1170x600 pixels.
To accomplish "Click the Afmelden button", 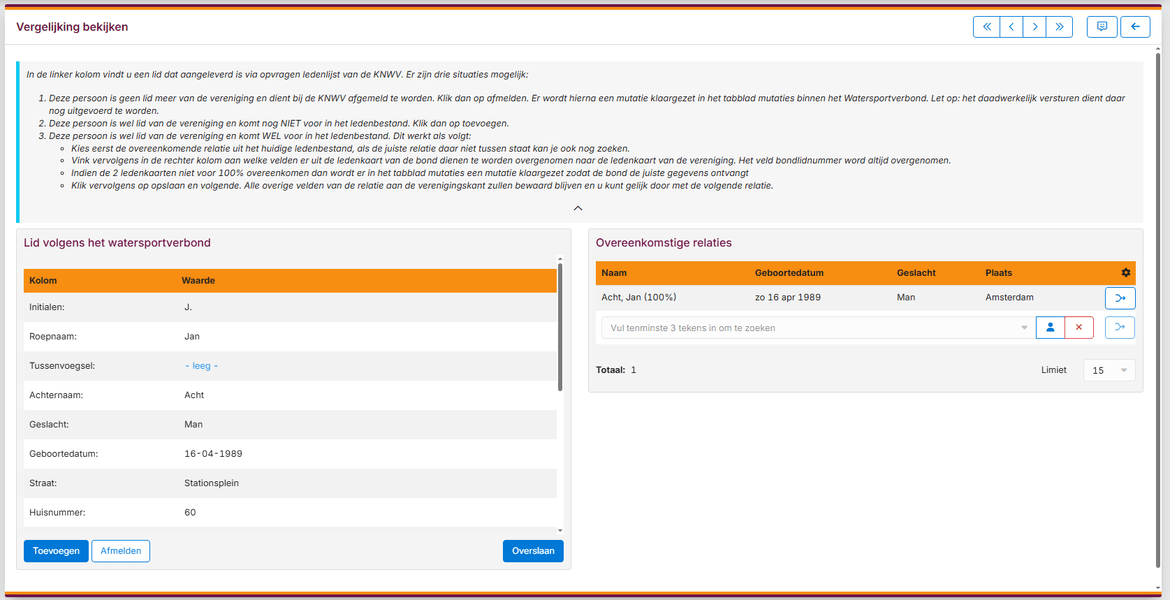I will click(121, 551).
